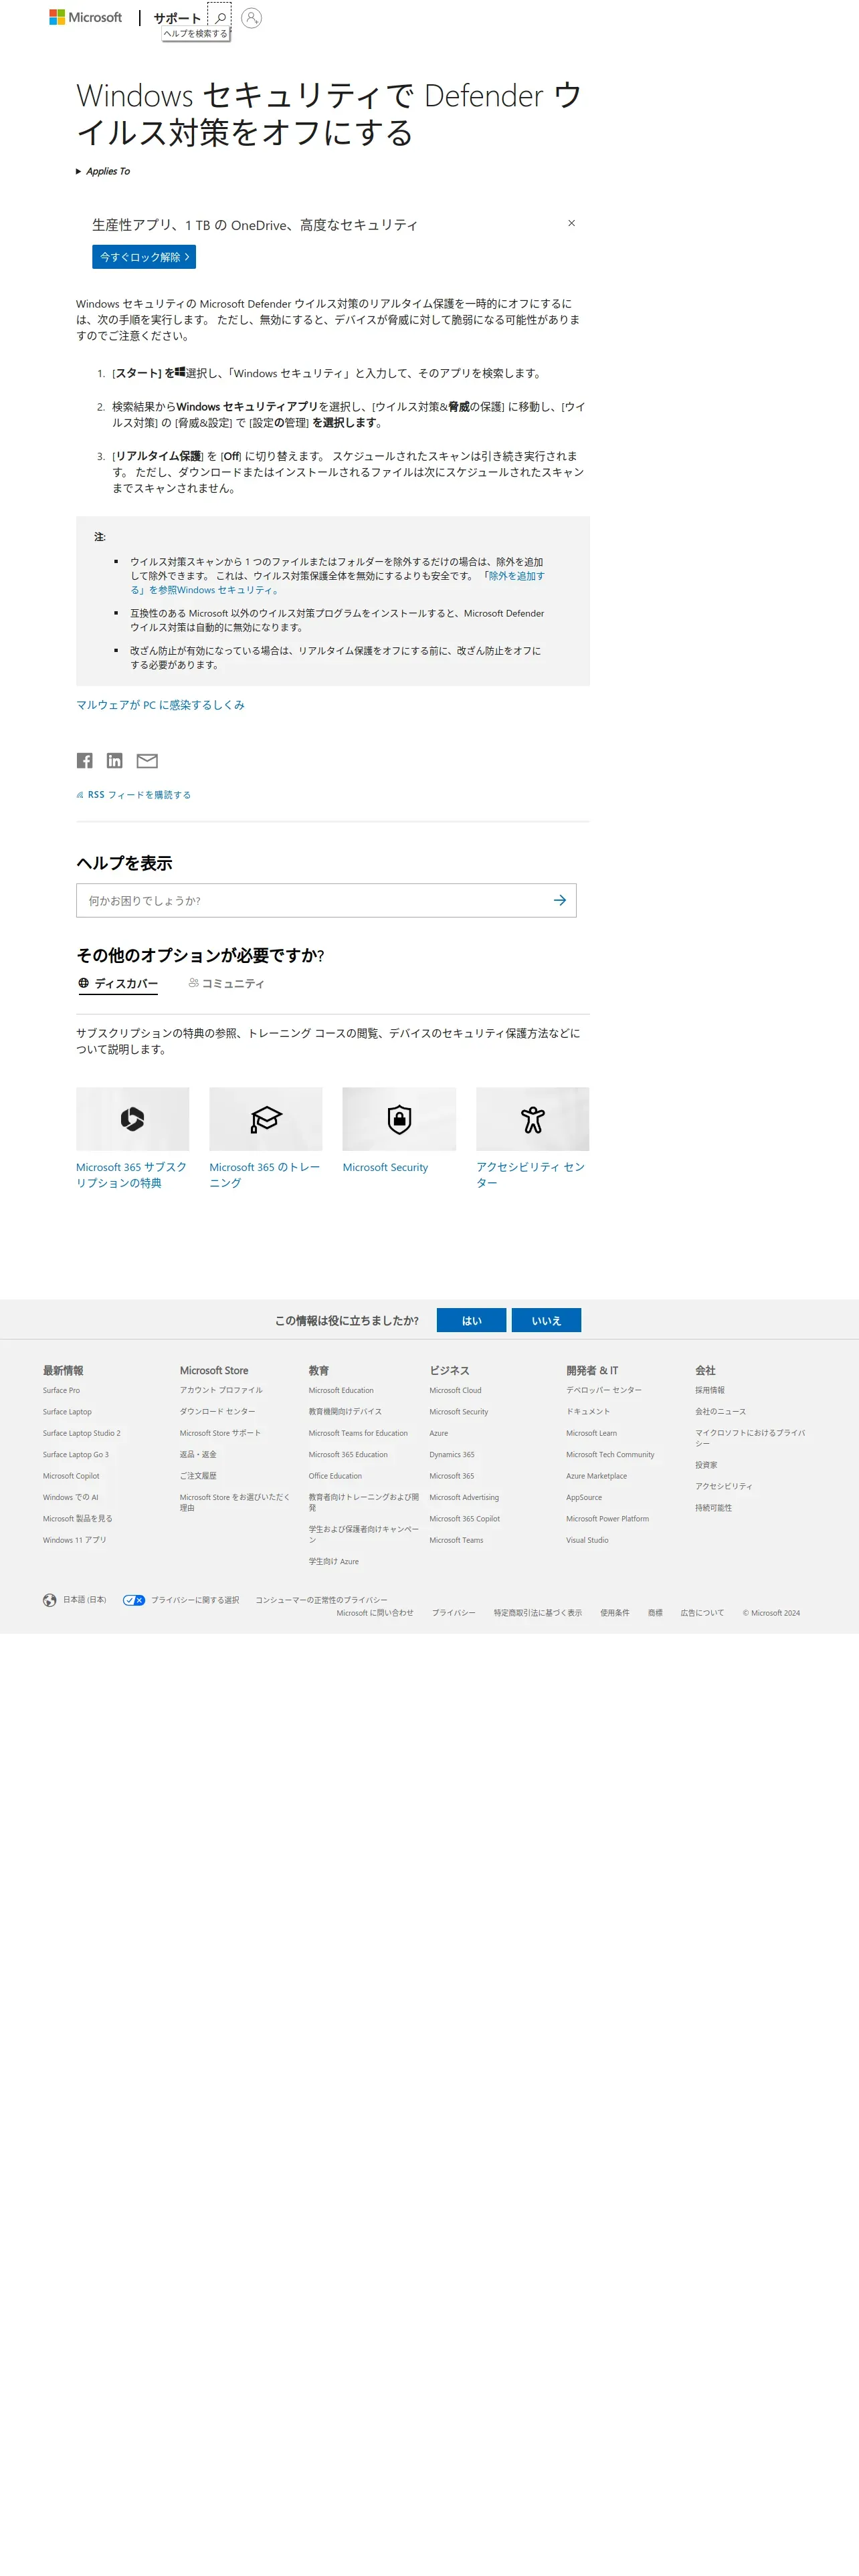This screenshot has height=2576, width=859.
Task: Open the サポート menu link
Action: point(177,18)
